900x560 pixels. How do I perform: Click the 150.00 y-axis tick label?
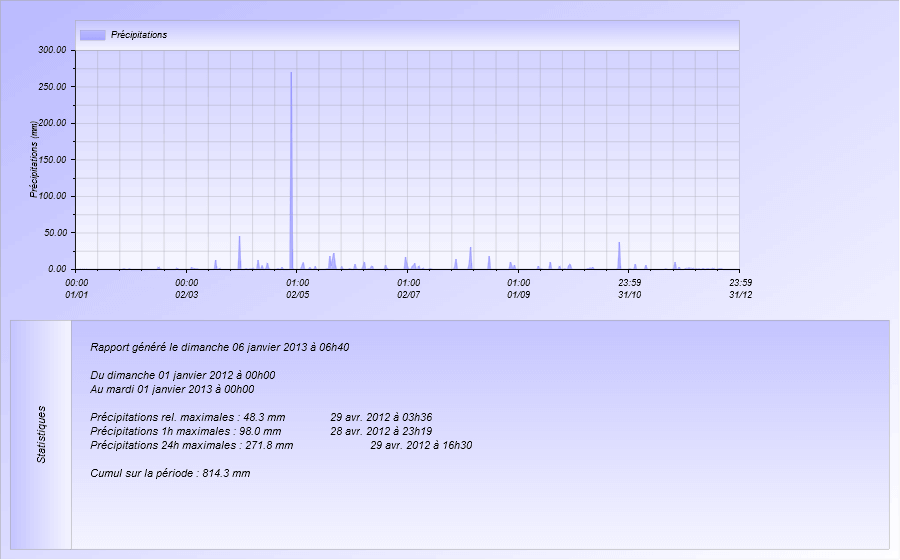pyautogui.click(x=52, y=160)
